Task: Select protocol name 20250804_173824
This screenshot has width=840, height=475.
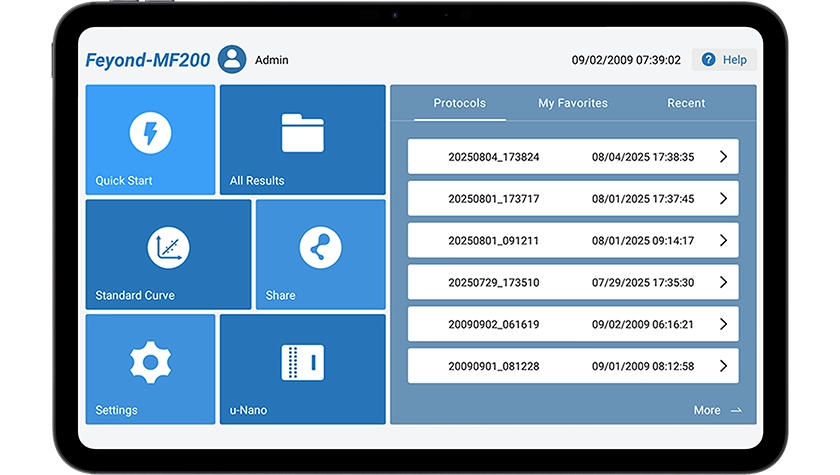Action: pos(493,157)
